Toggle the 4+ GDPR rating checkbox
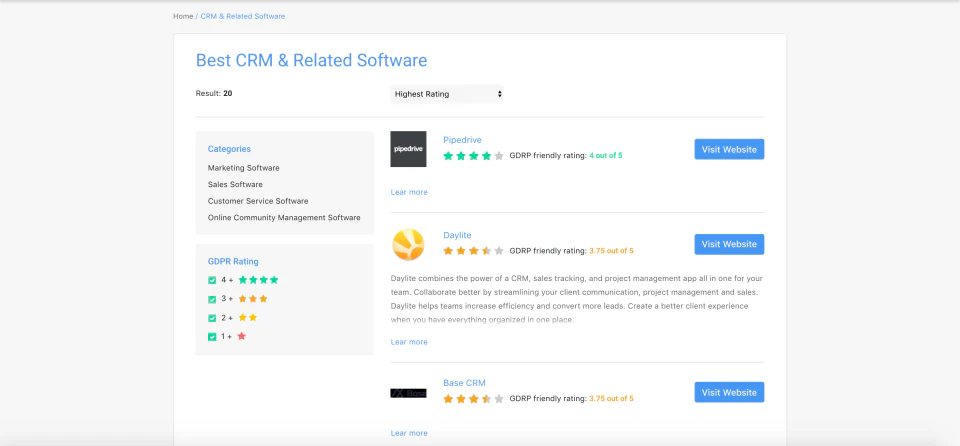 212,281
